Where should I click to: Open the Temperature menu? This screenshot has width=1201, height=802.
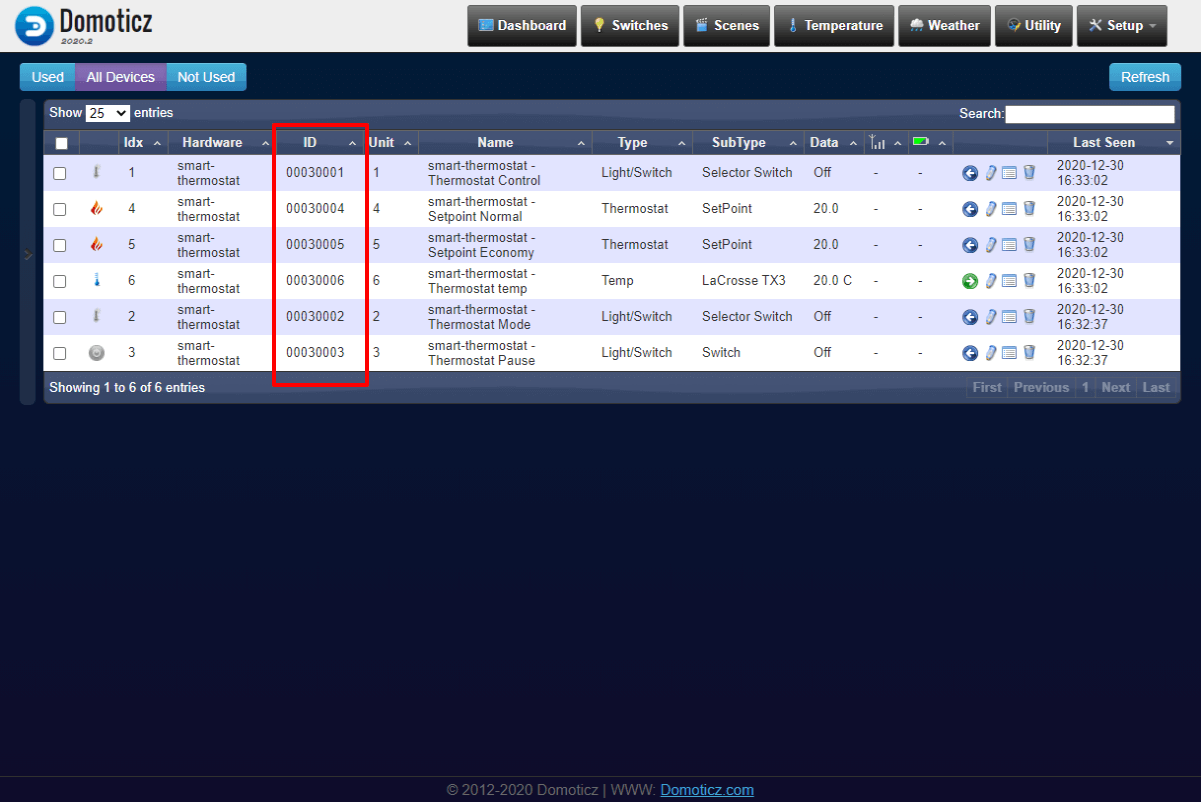point(833,26)
